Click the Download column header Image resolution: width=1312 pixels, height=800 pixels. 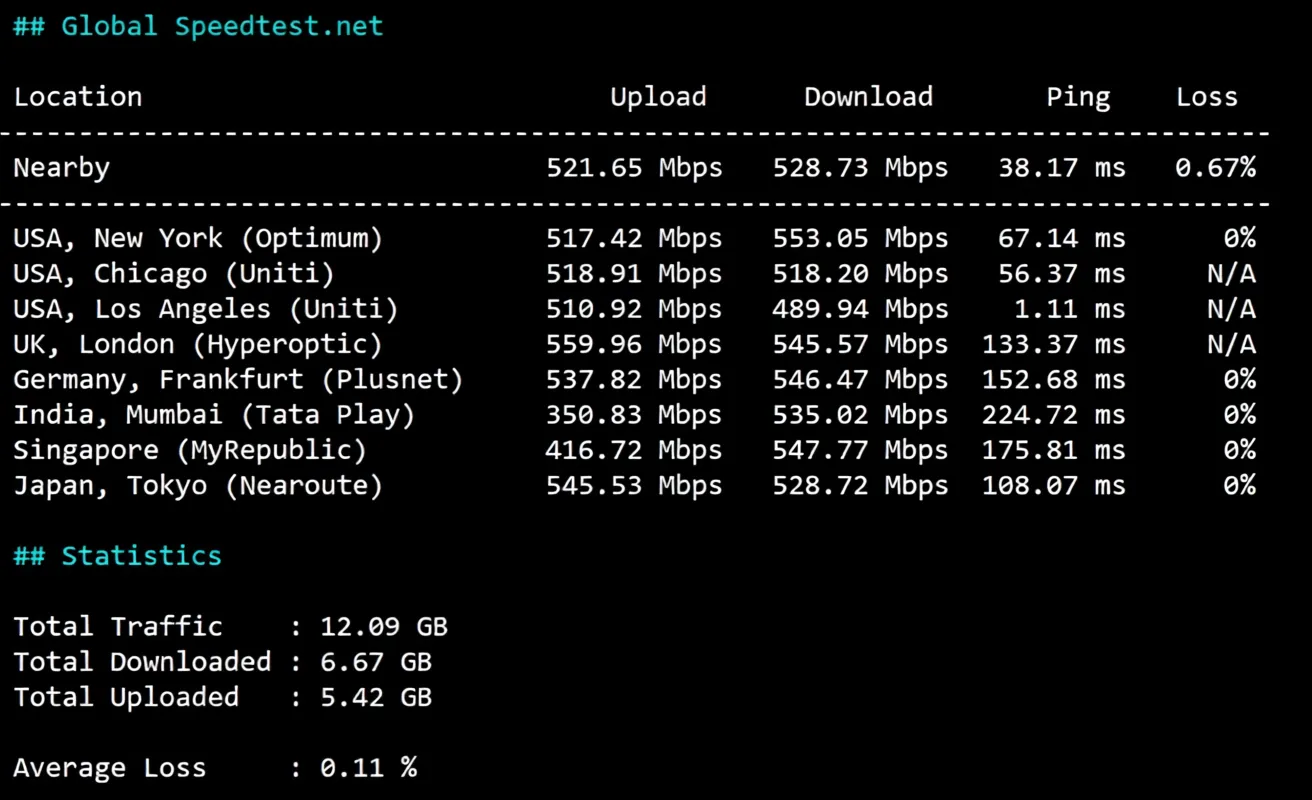[x=868, y=97]
